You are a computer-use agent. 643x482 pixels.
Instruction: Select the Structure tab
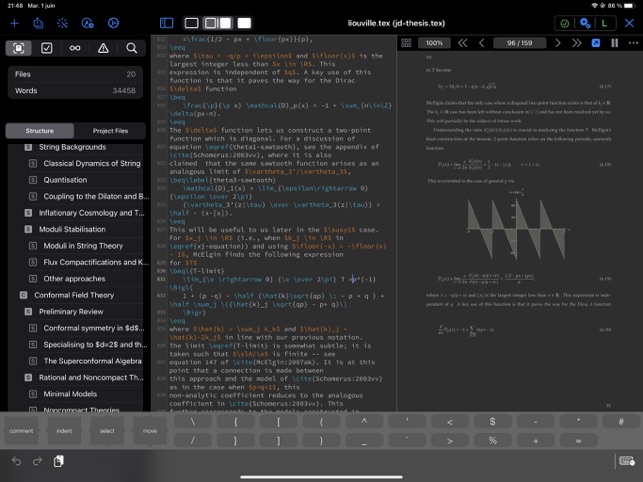[x=40, y=130]
